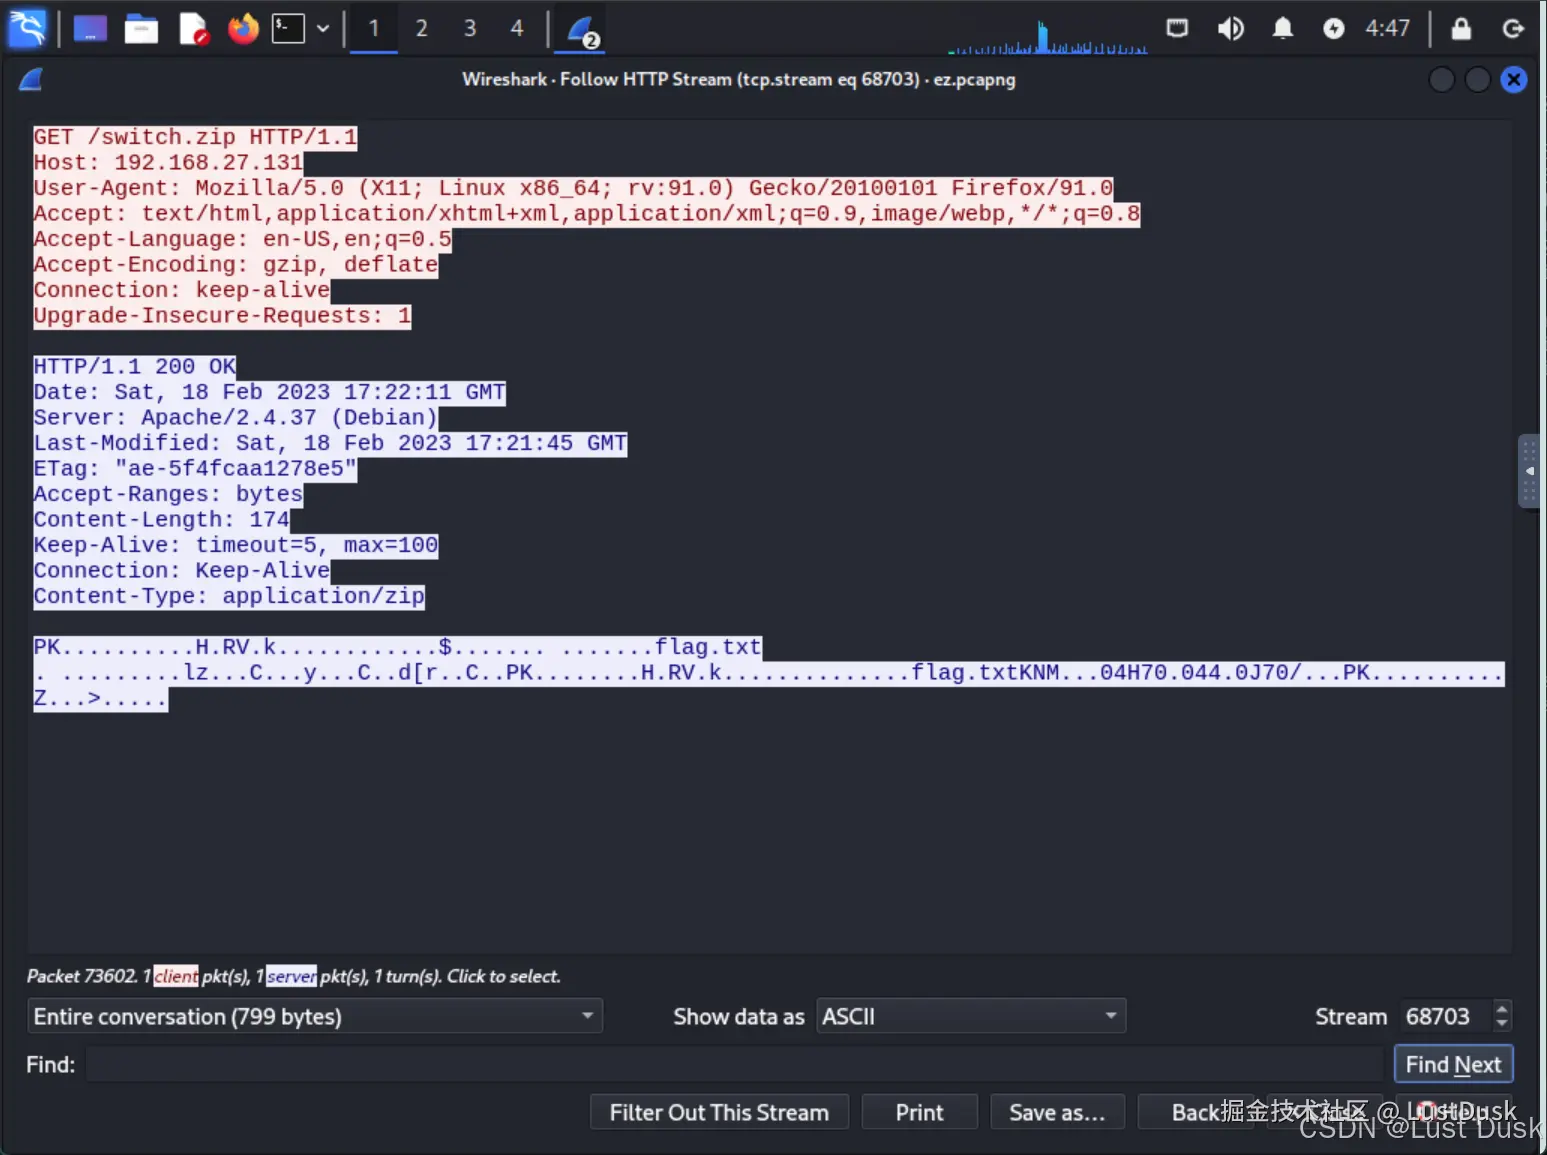Open the Kali applications menu

pyautogui.click(x=27, y=28)
